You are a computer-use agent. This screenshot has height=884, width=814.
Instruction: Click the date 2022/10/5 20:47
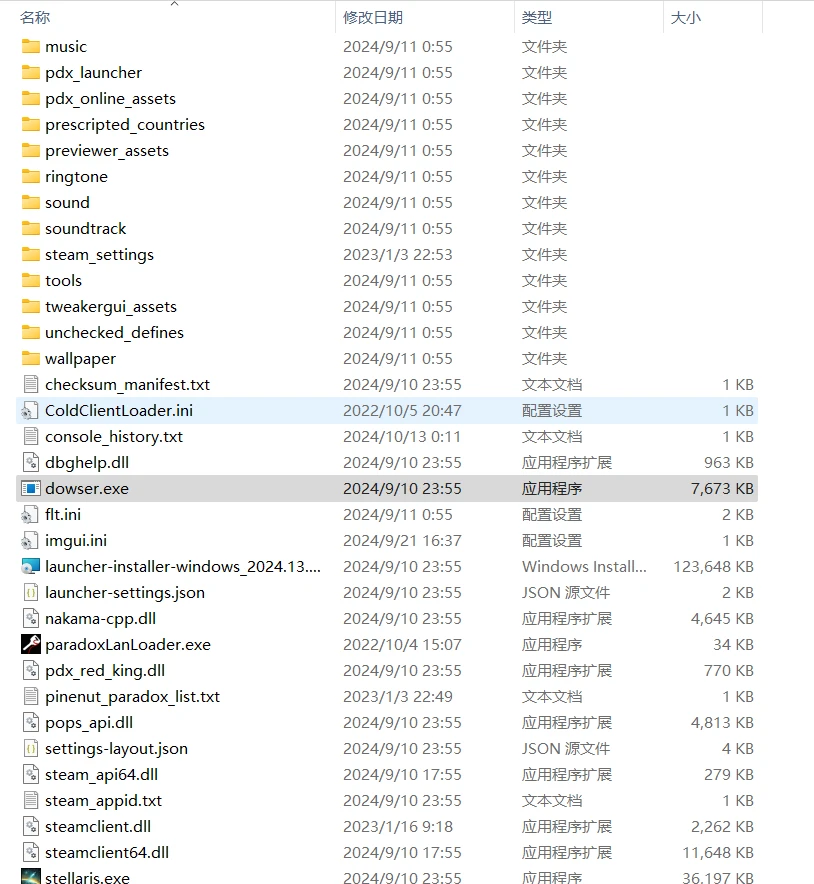[402, 410]
